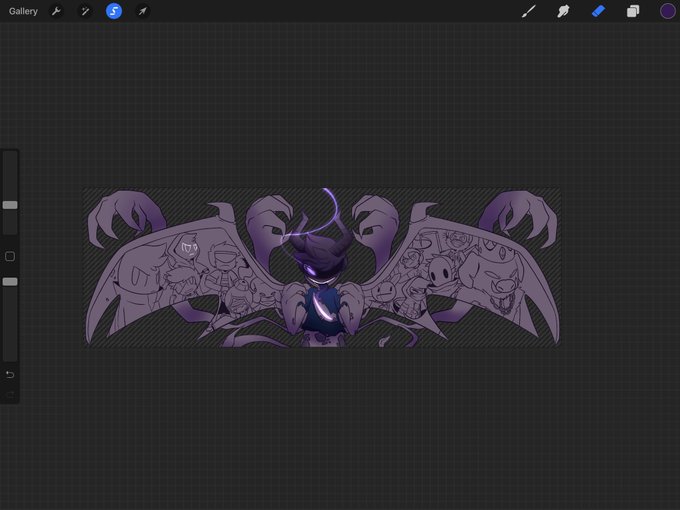The image size is (680, 510).
Task: Toggle the Selection tool
Action: [114, 11]
